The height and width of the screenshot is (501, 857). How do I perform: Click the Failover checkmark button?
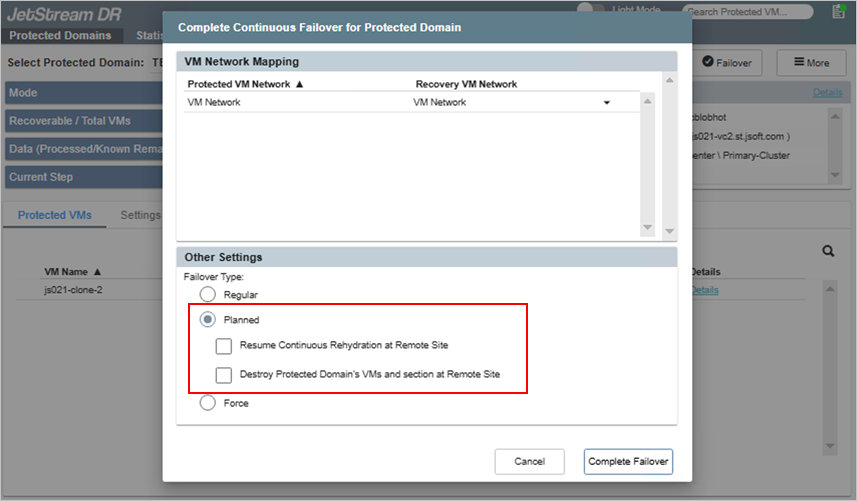[x=726, y=63]
